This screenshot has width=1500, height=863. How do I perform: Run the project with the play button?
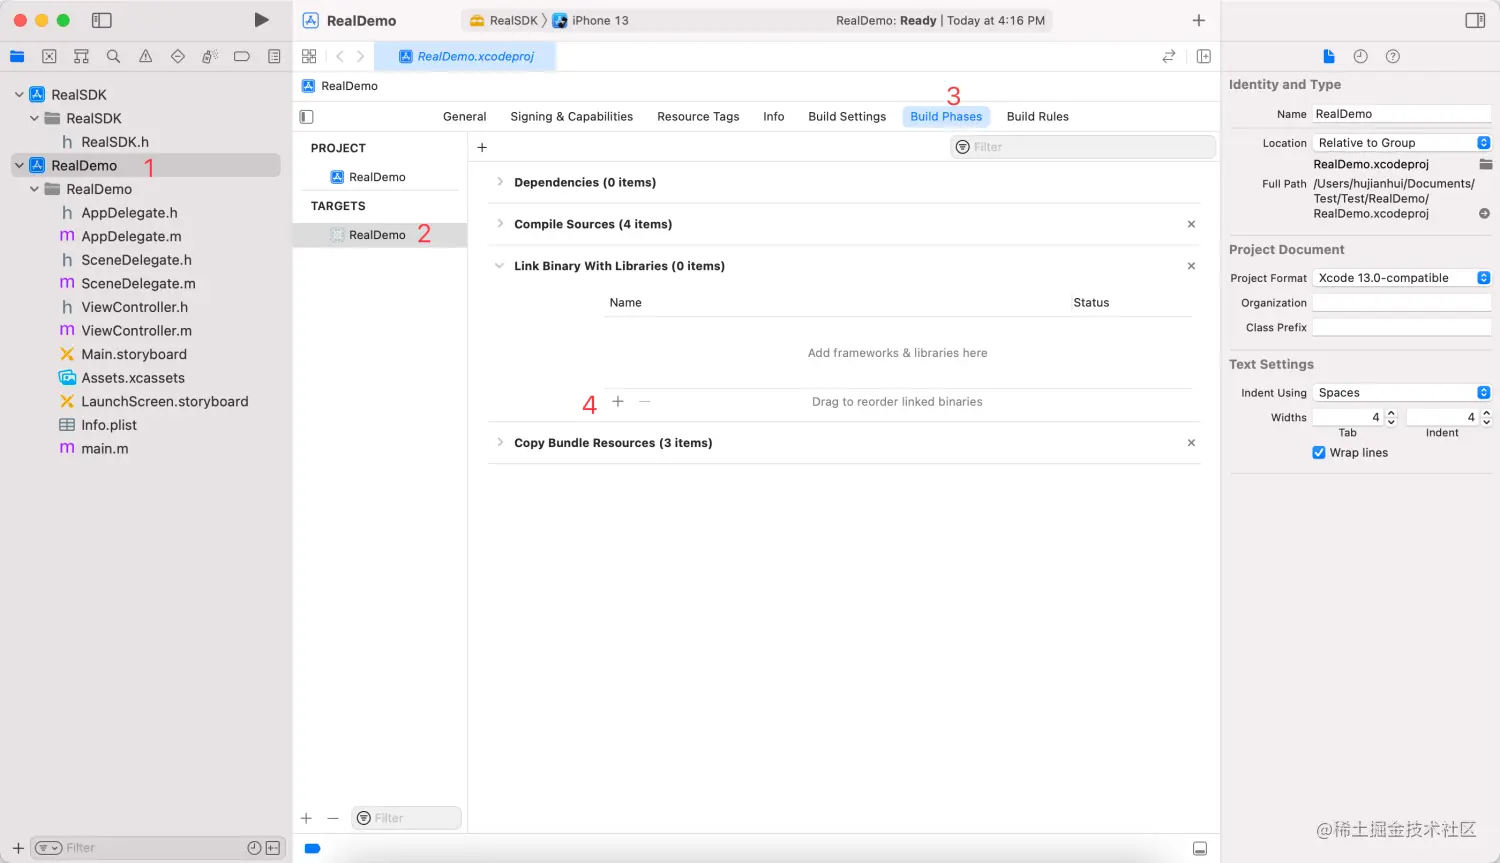(x=261, y=20)
